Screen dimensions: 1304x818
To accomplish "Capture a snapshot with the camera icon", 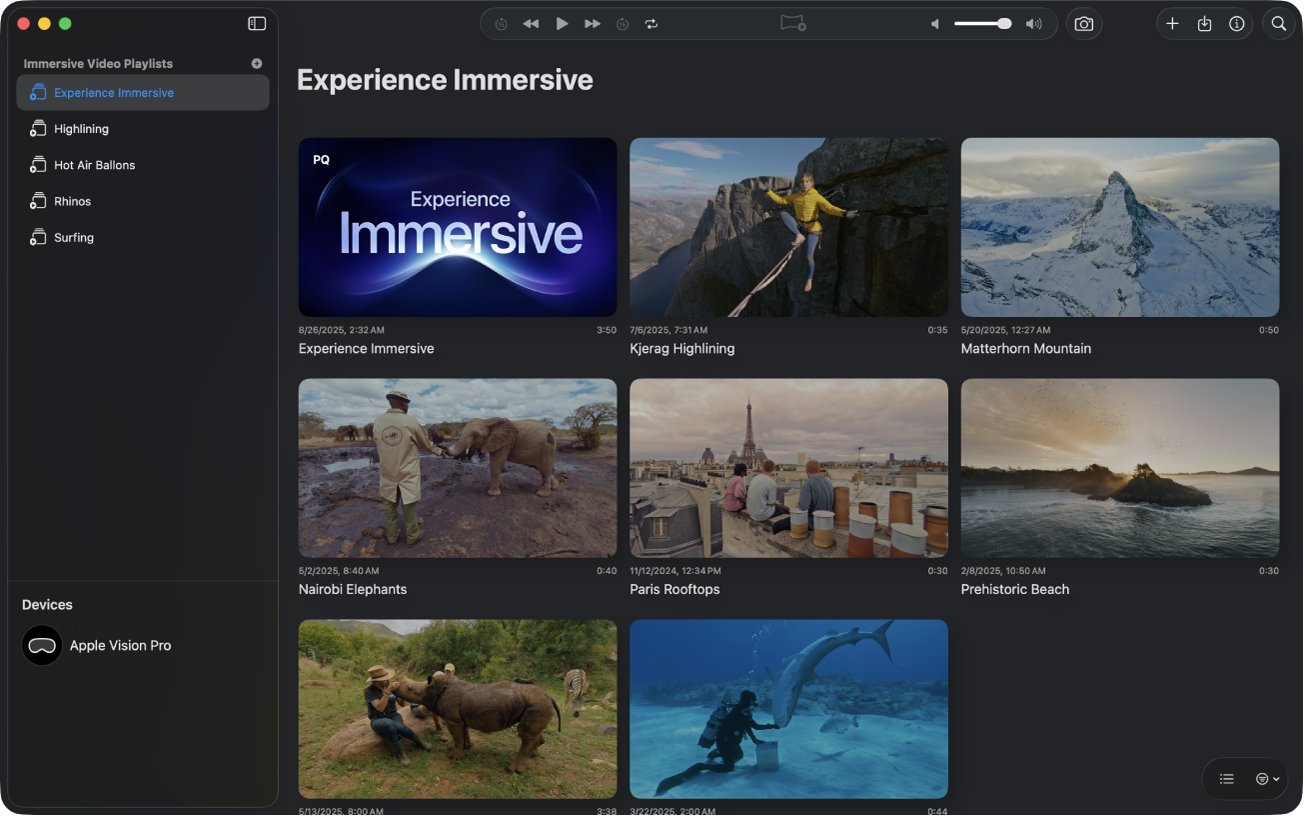I will (1083, 23).
